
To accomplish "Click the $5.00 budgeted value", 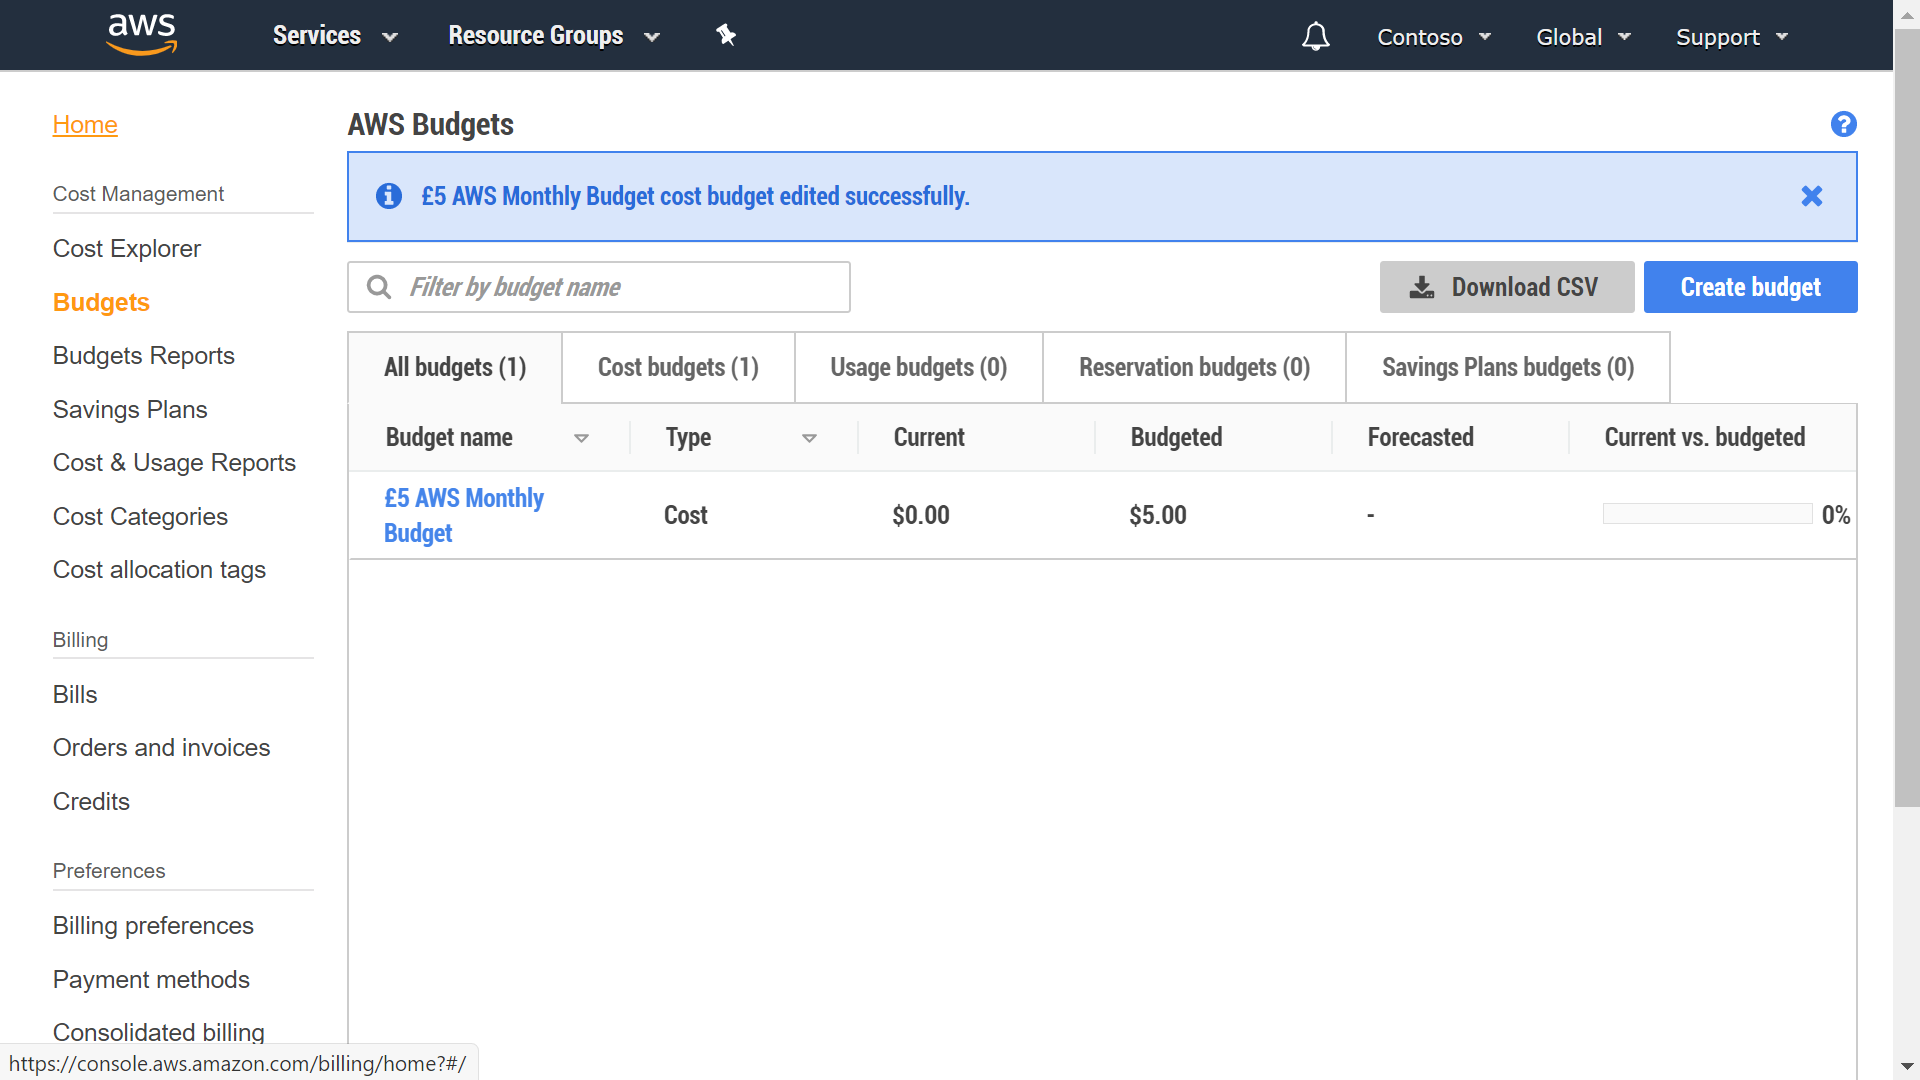I will pos(1158,515).
